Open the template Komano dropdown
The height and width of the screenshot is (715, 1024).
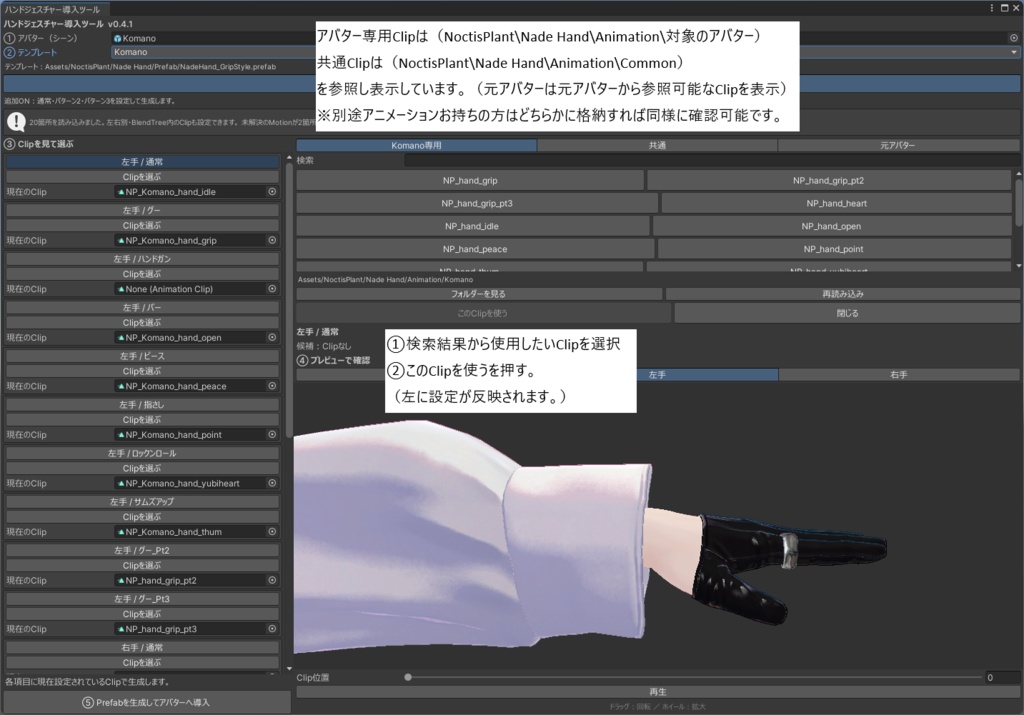(566, 52)
